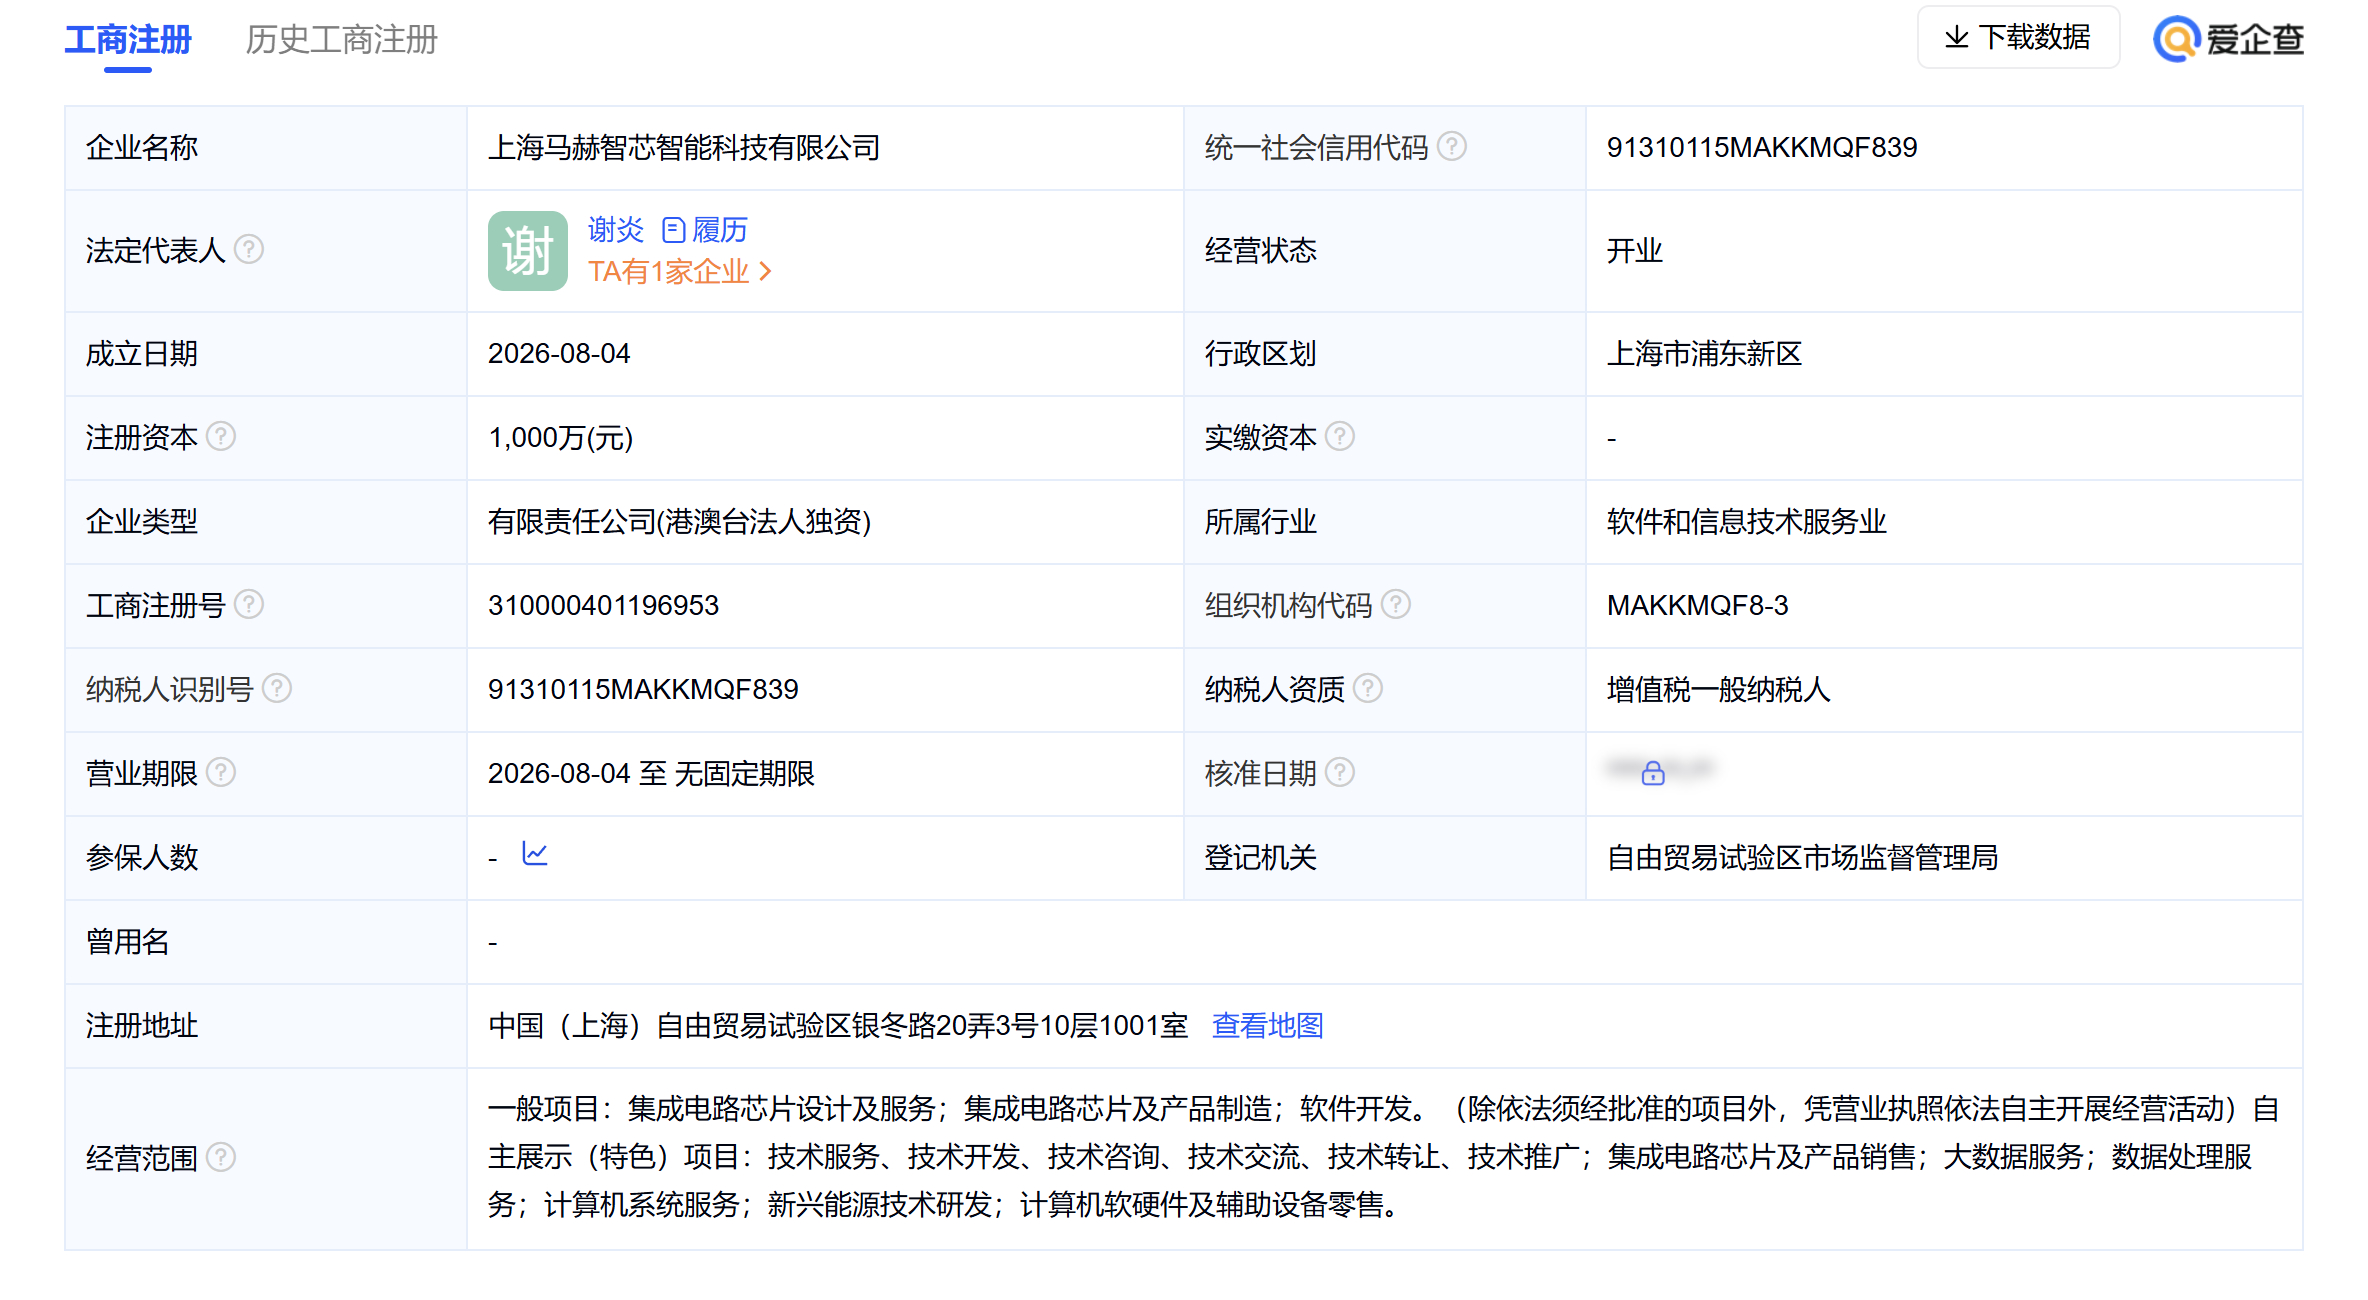Click help icon next to 工商注册号
Screen dimensions: 2368x1300
tap(249, 605)
